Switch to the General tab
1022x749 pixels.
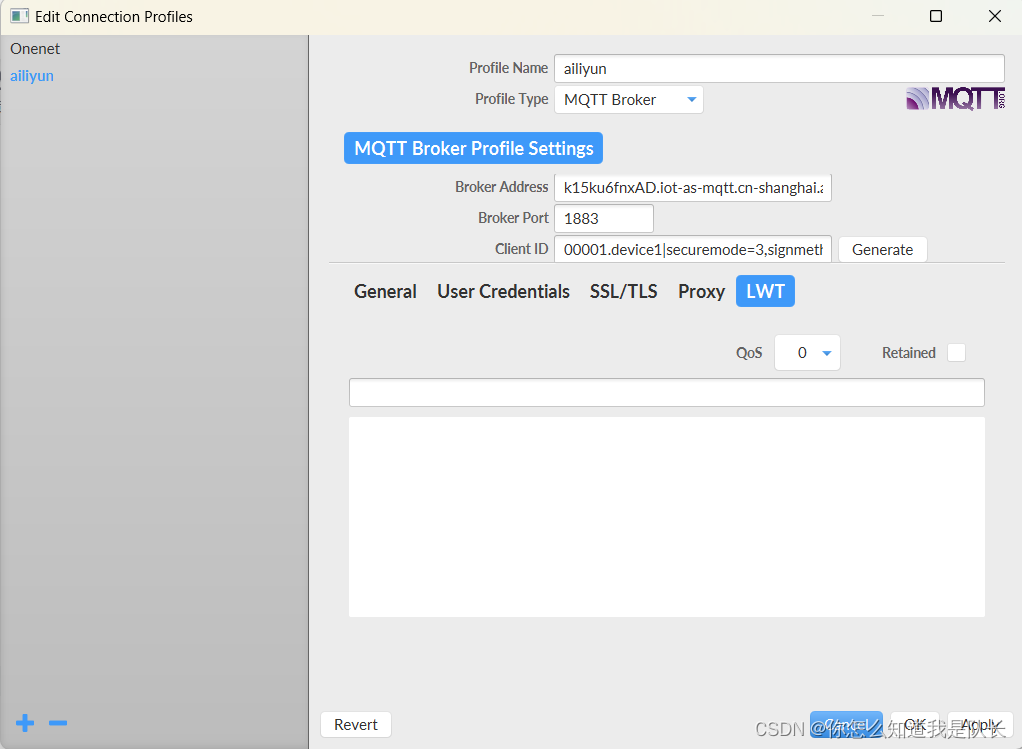pyautogui.click(x=385, y=291)
